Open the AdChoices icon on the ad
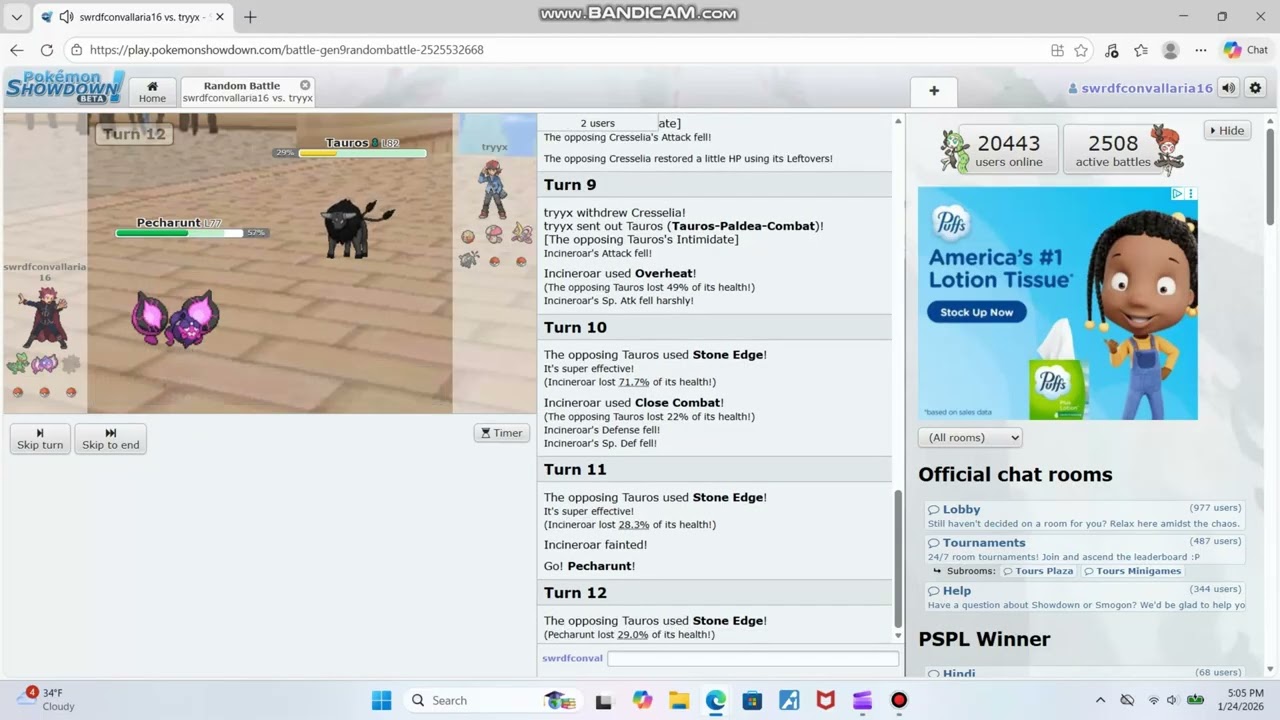 [1177, 193]
